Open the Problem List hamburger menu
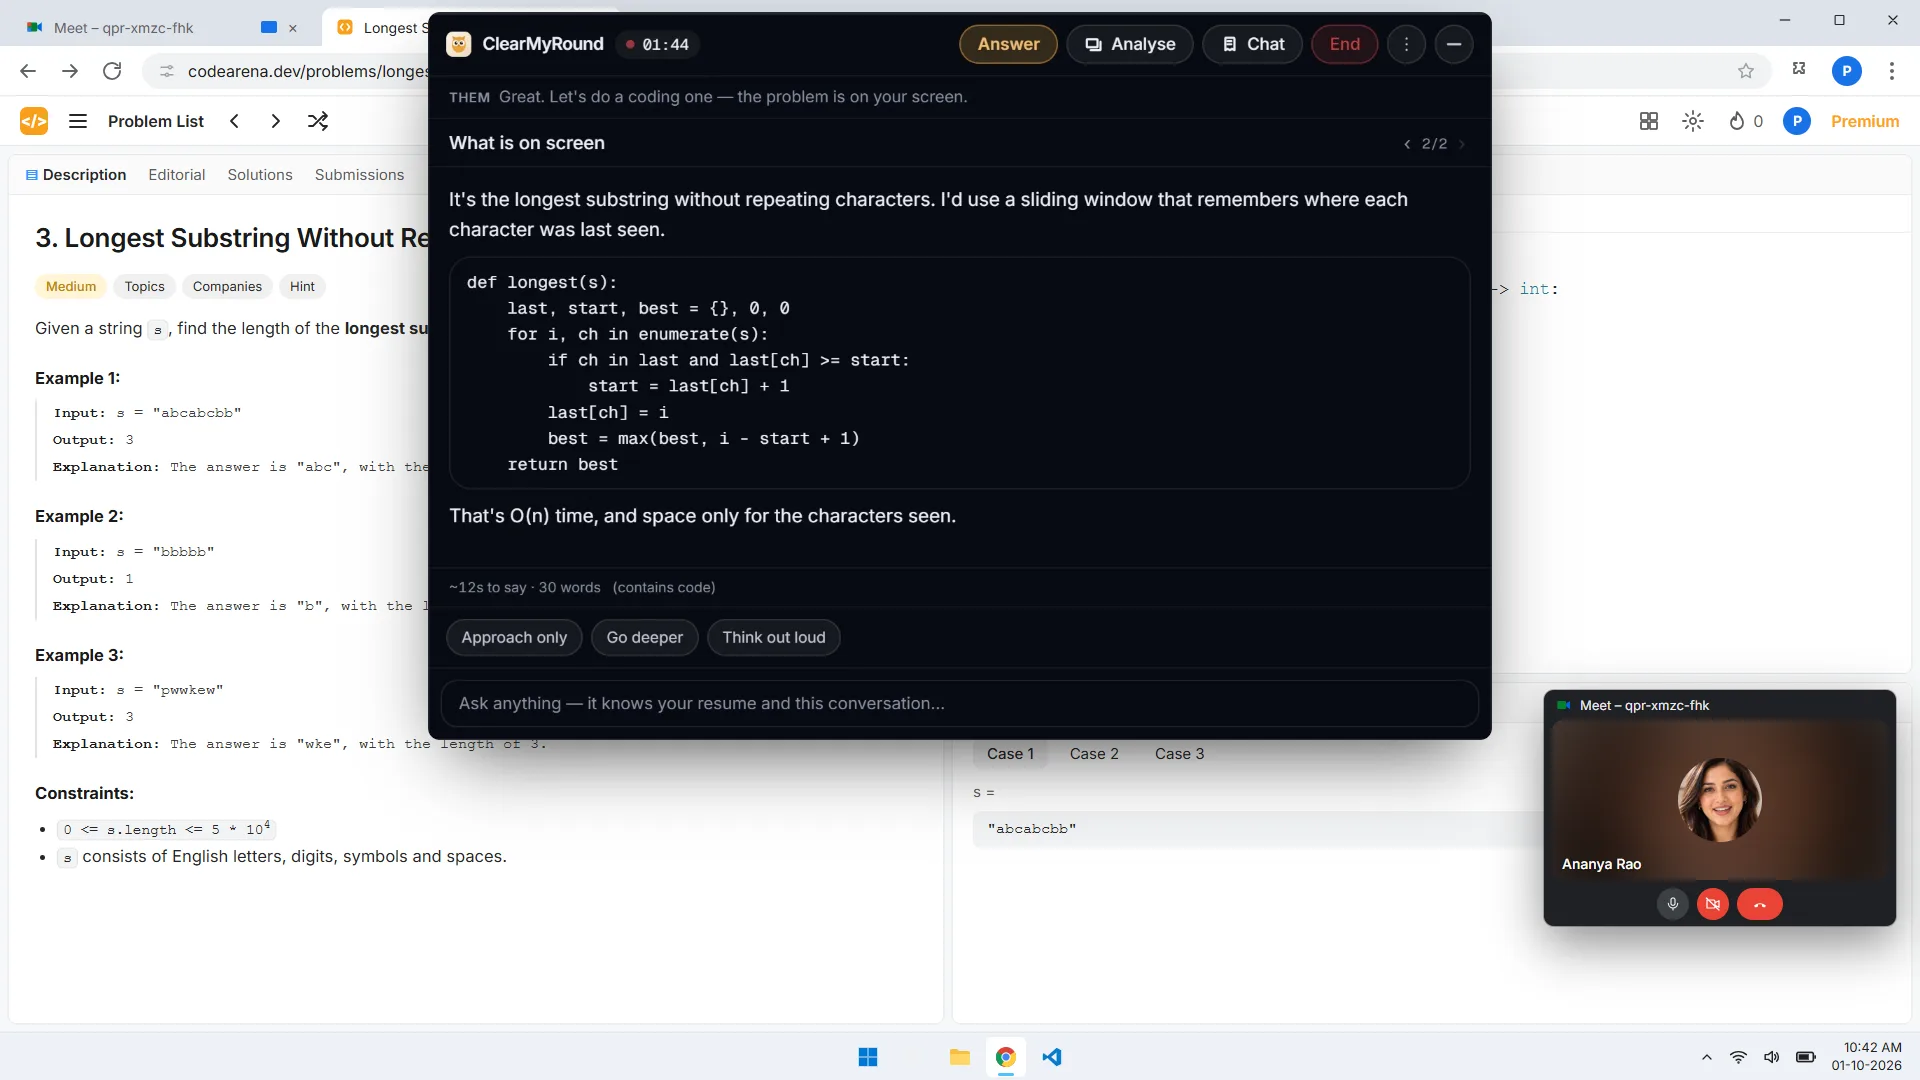1920x1080 pixels. 77,121
